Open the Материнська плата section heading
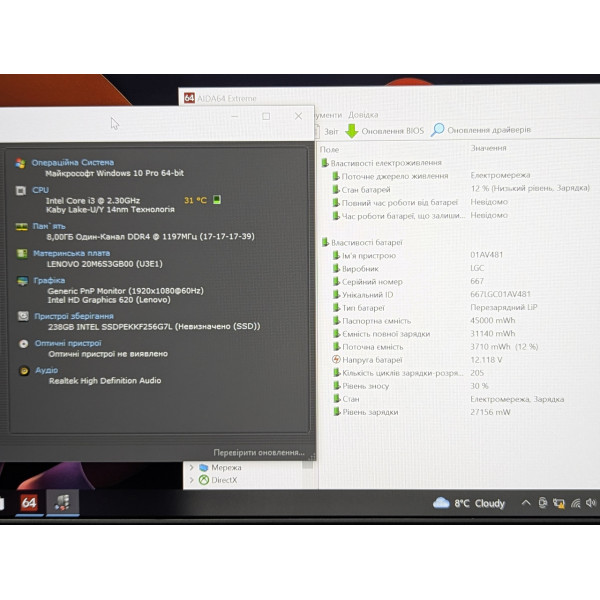This screenshot has height=600, width=600. (x=72, y=253)
